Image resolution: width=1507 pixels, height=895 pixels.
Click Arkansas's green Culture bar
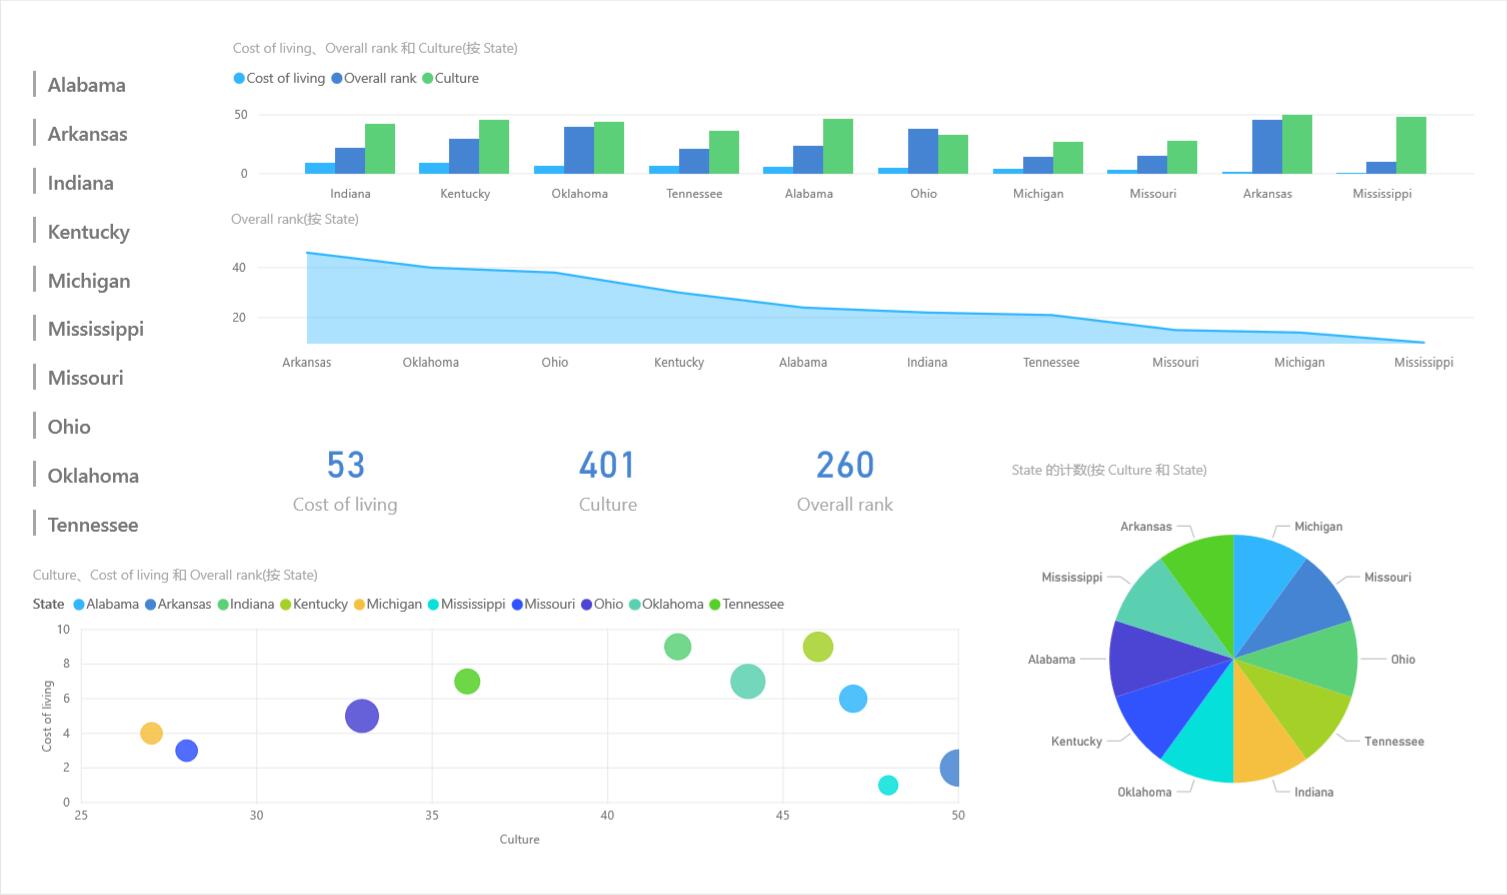(1297, 144)
